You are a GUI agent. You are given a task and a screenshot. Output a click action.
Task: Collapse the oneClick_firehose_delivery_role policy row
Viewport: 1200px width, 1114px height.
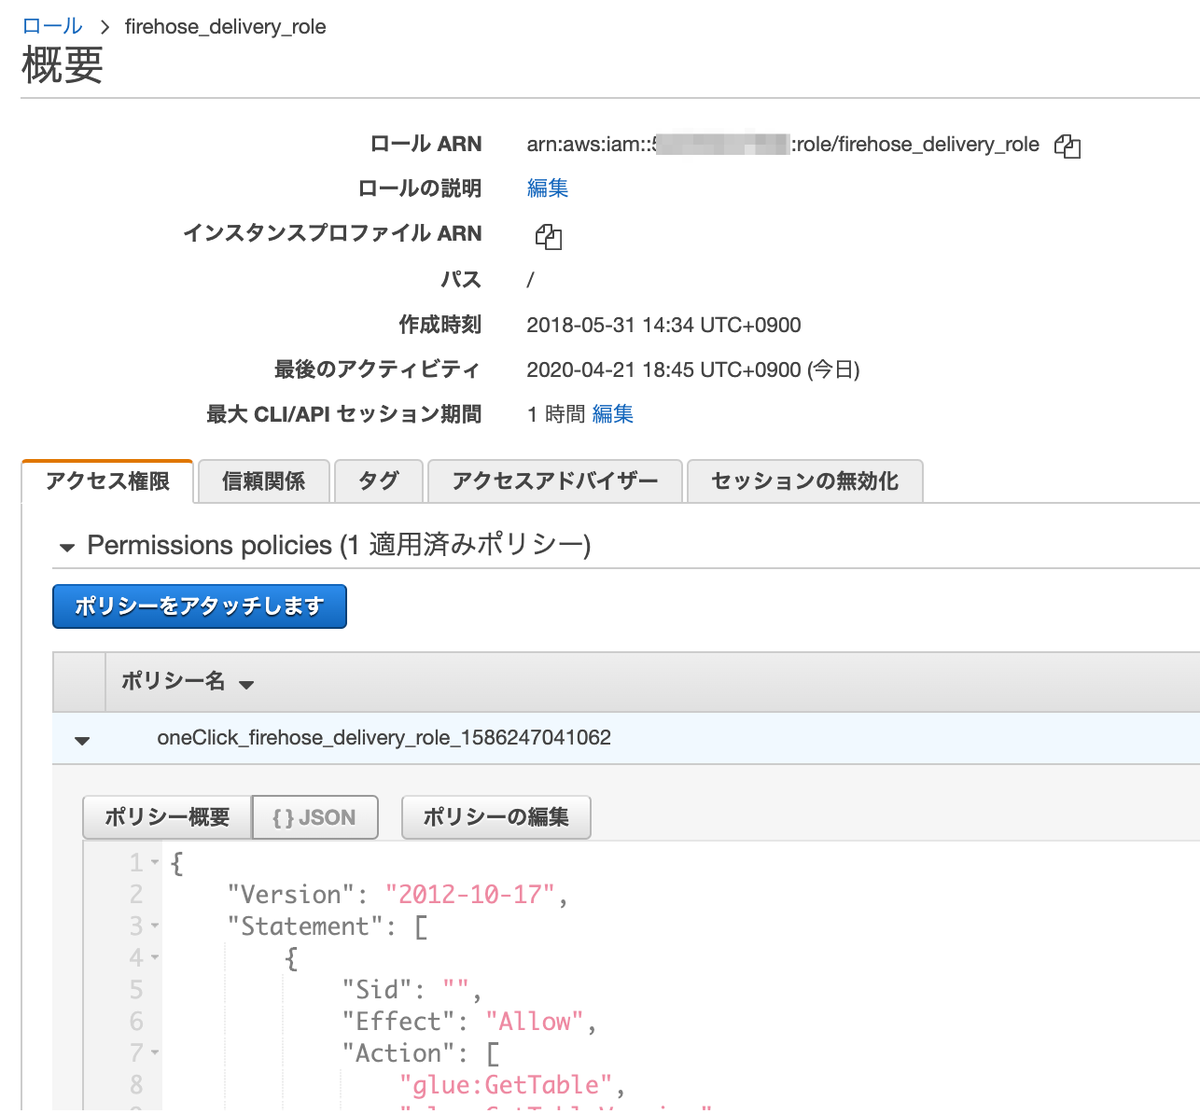[82, 741]
